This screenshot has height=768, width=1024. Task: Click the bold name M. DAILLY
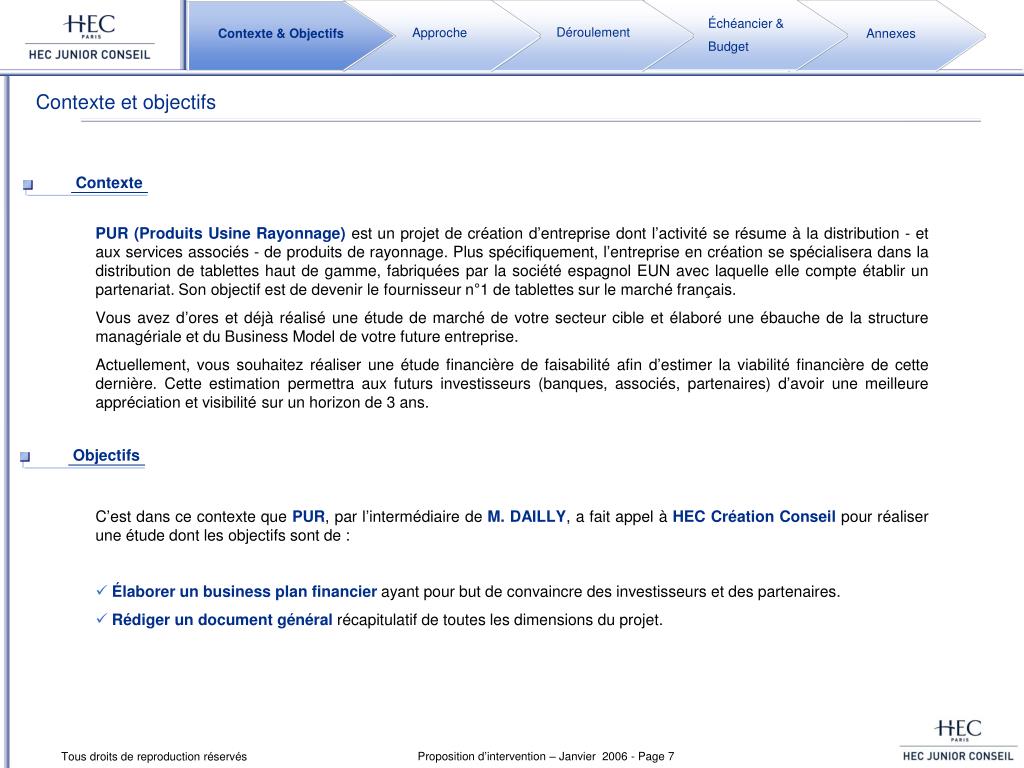[526, 517]
